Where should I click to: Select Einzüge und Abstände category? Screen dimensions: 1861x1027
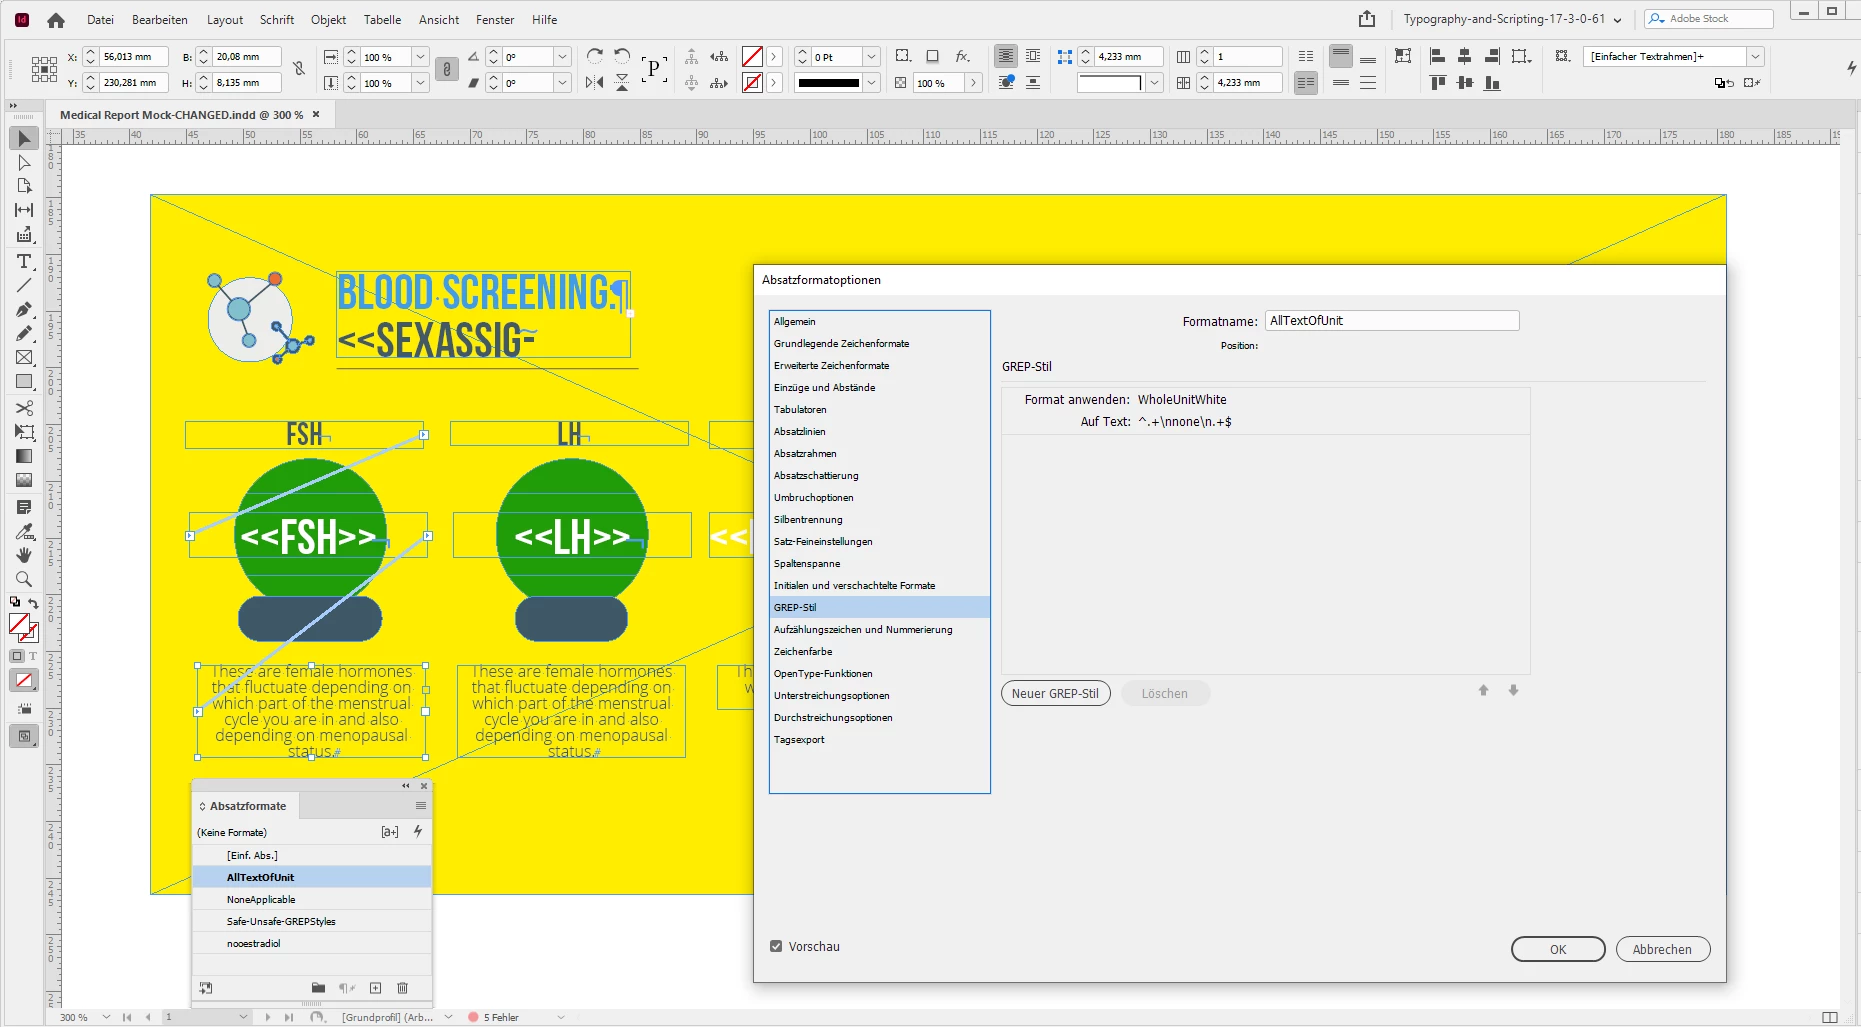pyautogui.click(x=880, y=388)
